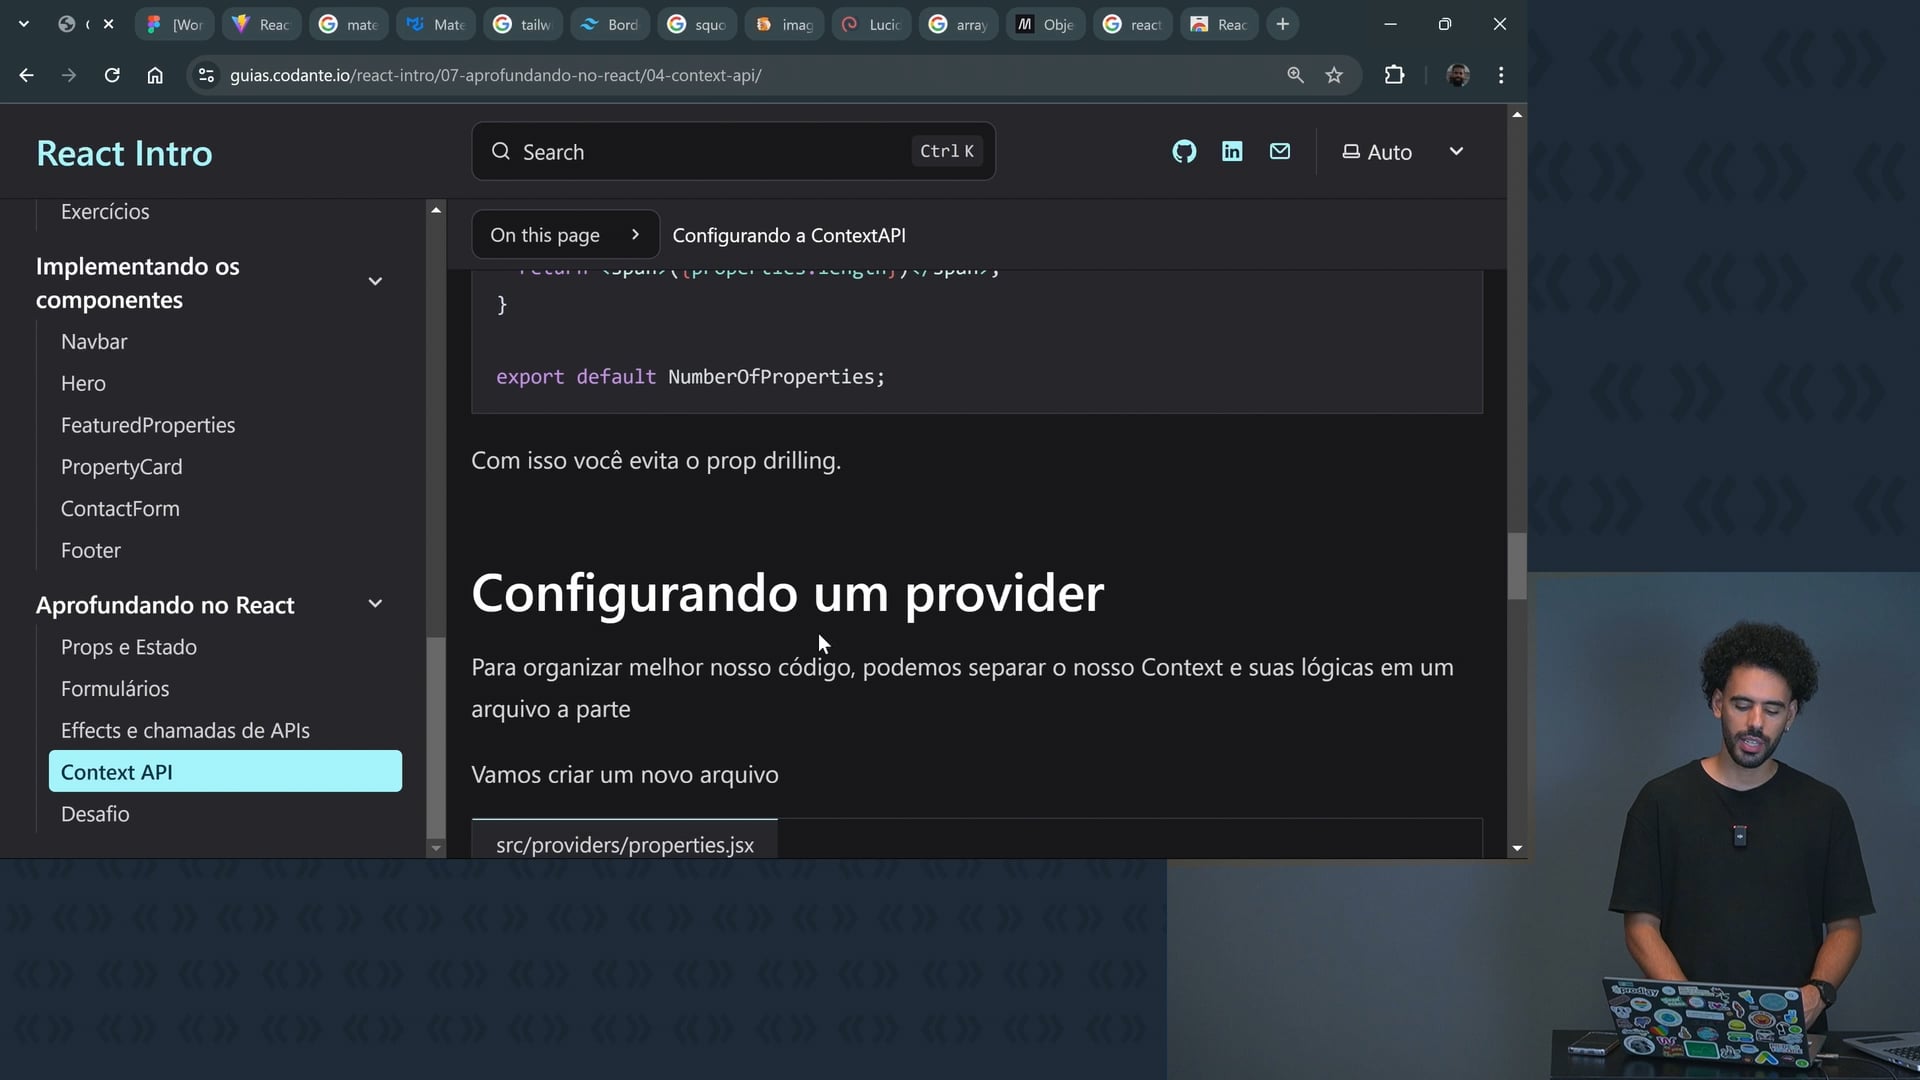Expand the On this page menu
The height and width of the screenshot is (1080, 1920).
pyautogui.click(x=565, y=235)
